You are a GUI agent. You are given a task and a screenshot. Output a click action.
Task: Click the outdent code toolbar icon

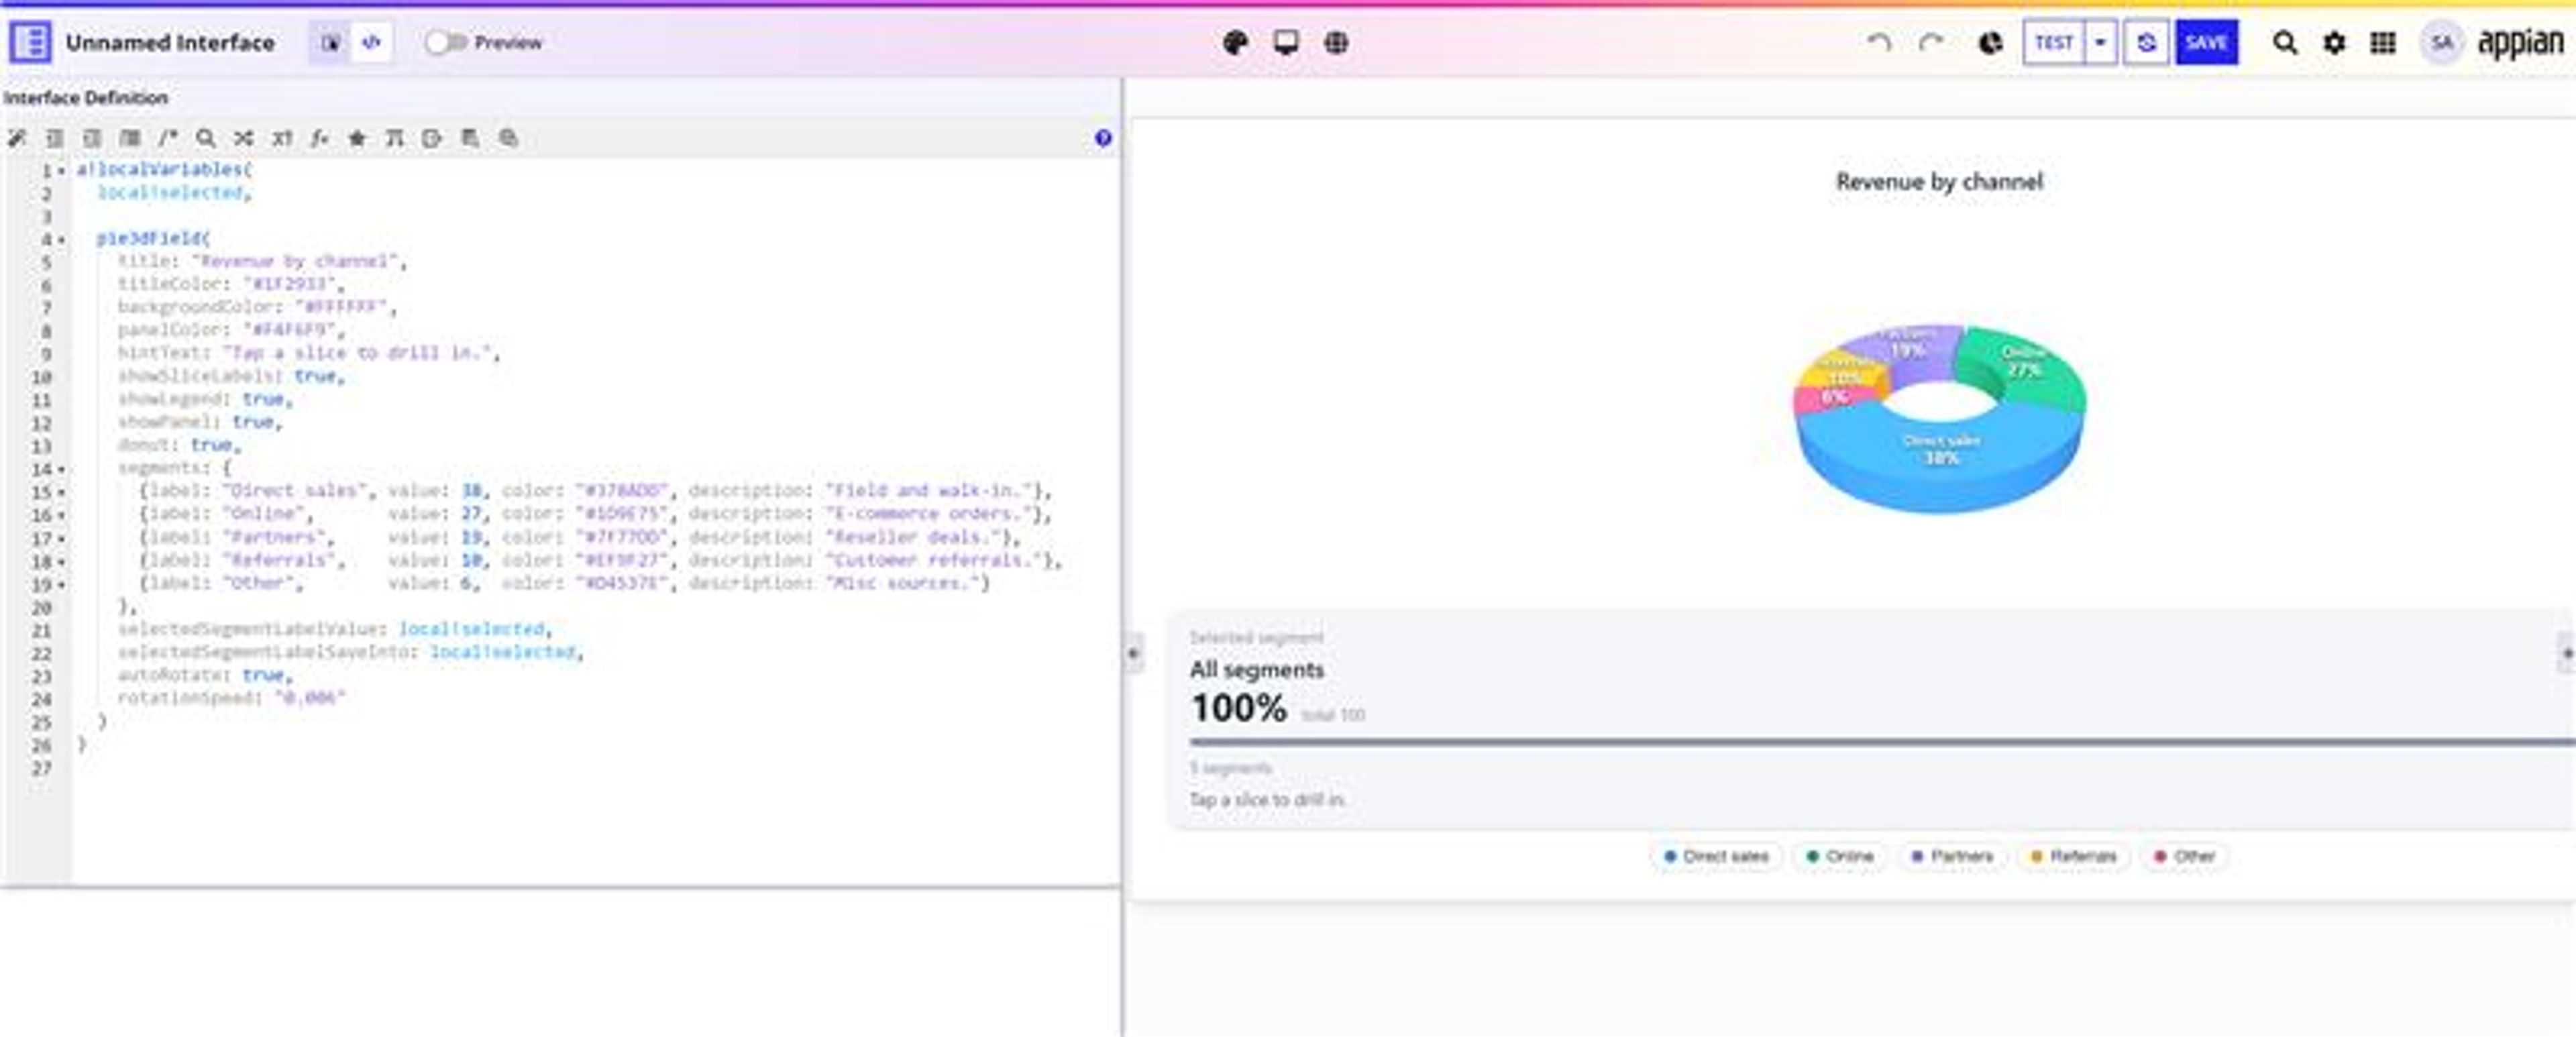coord(92,138)
